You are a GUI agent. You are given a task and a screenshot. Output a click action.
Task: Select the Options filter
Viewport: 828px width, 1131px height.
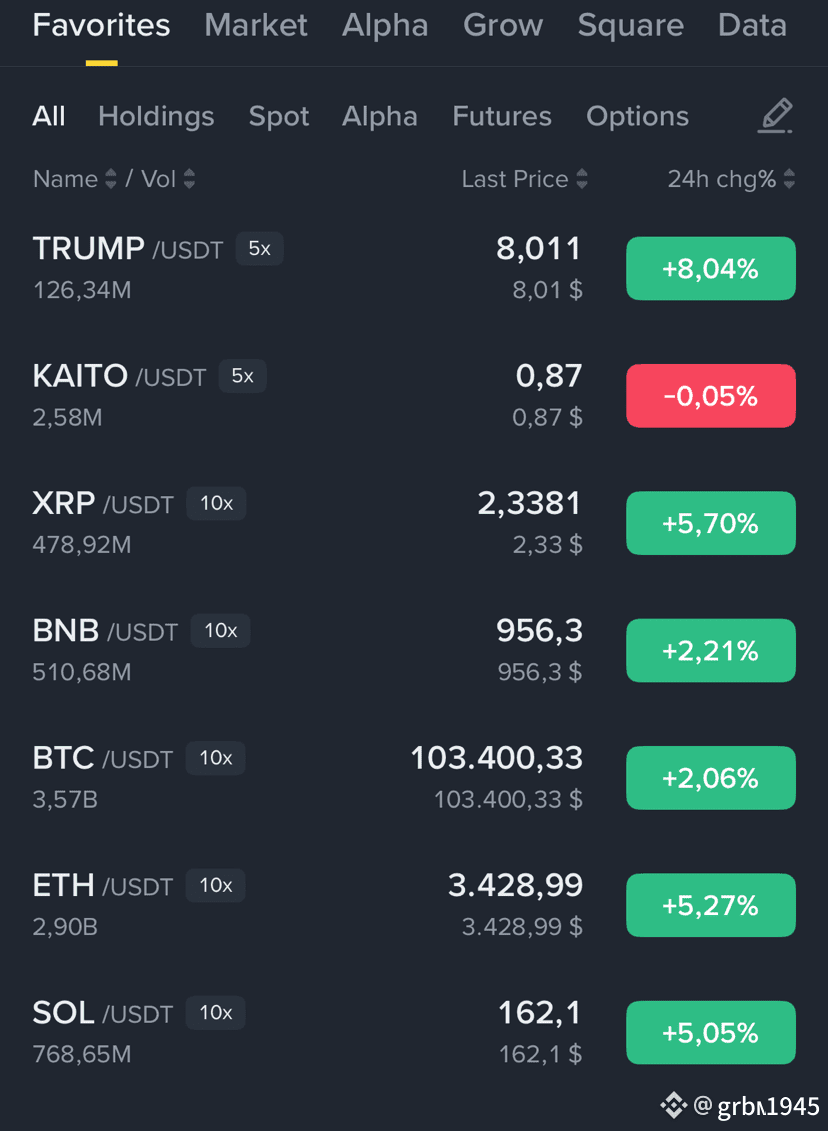pos(638,116)
